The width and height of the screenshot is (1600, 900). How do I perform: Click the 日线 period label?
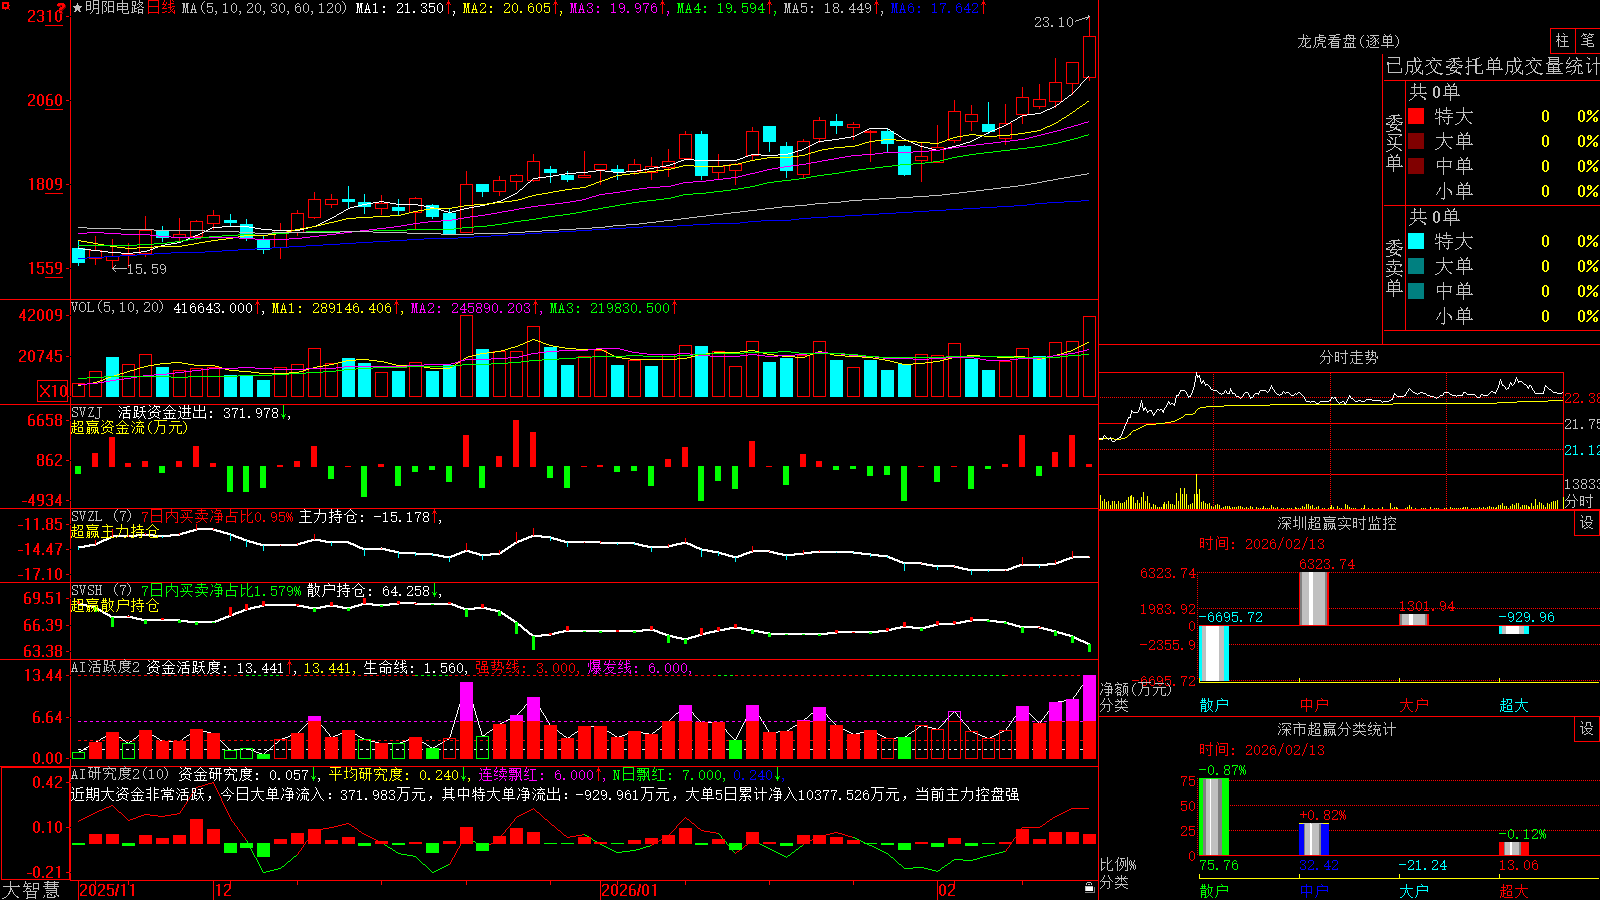click(161, 8)
